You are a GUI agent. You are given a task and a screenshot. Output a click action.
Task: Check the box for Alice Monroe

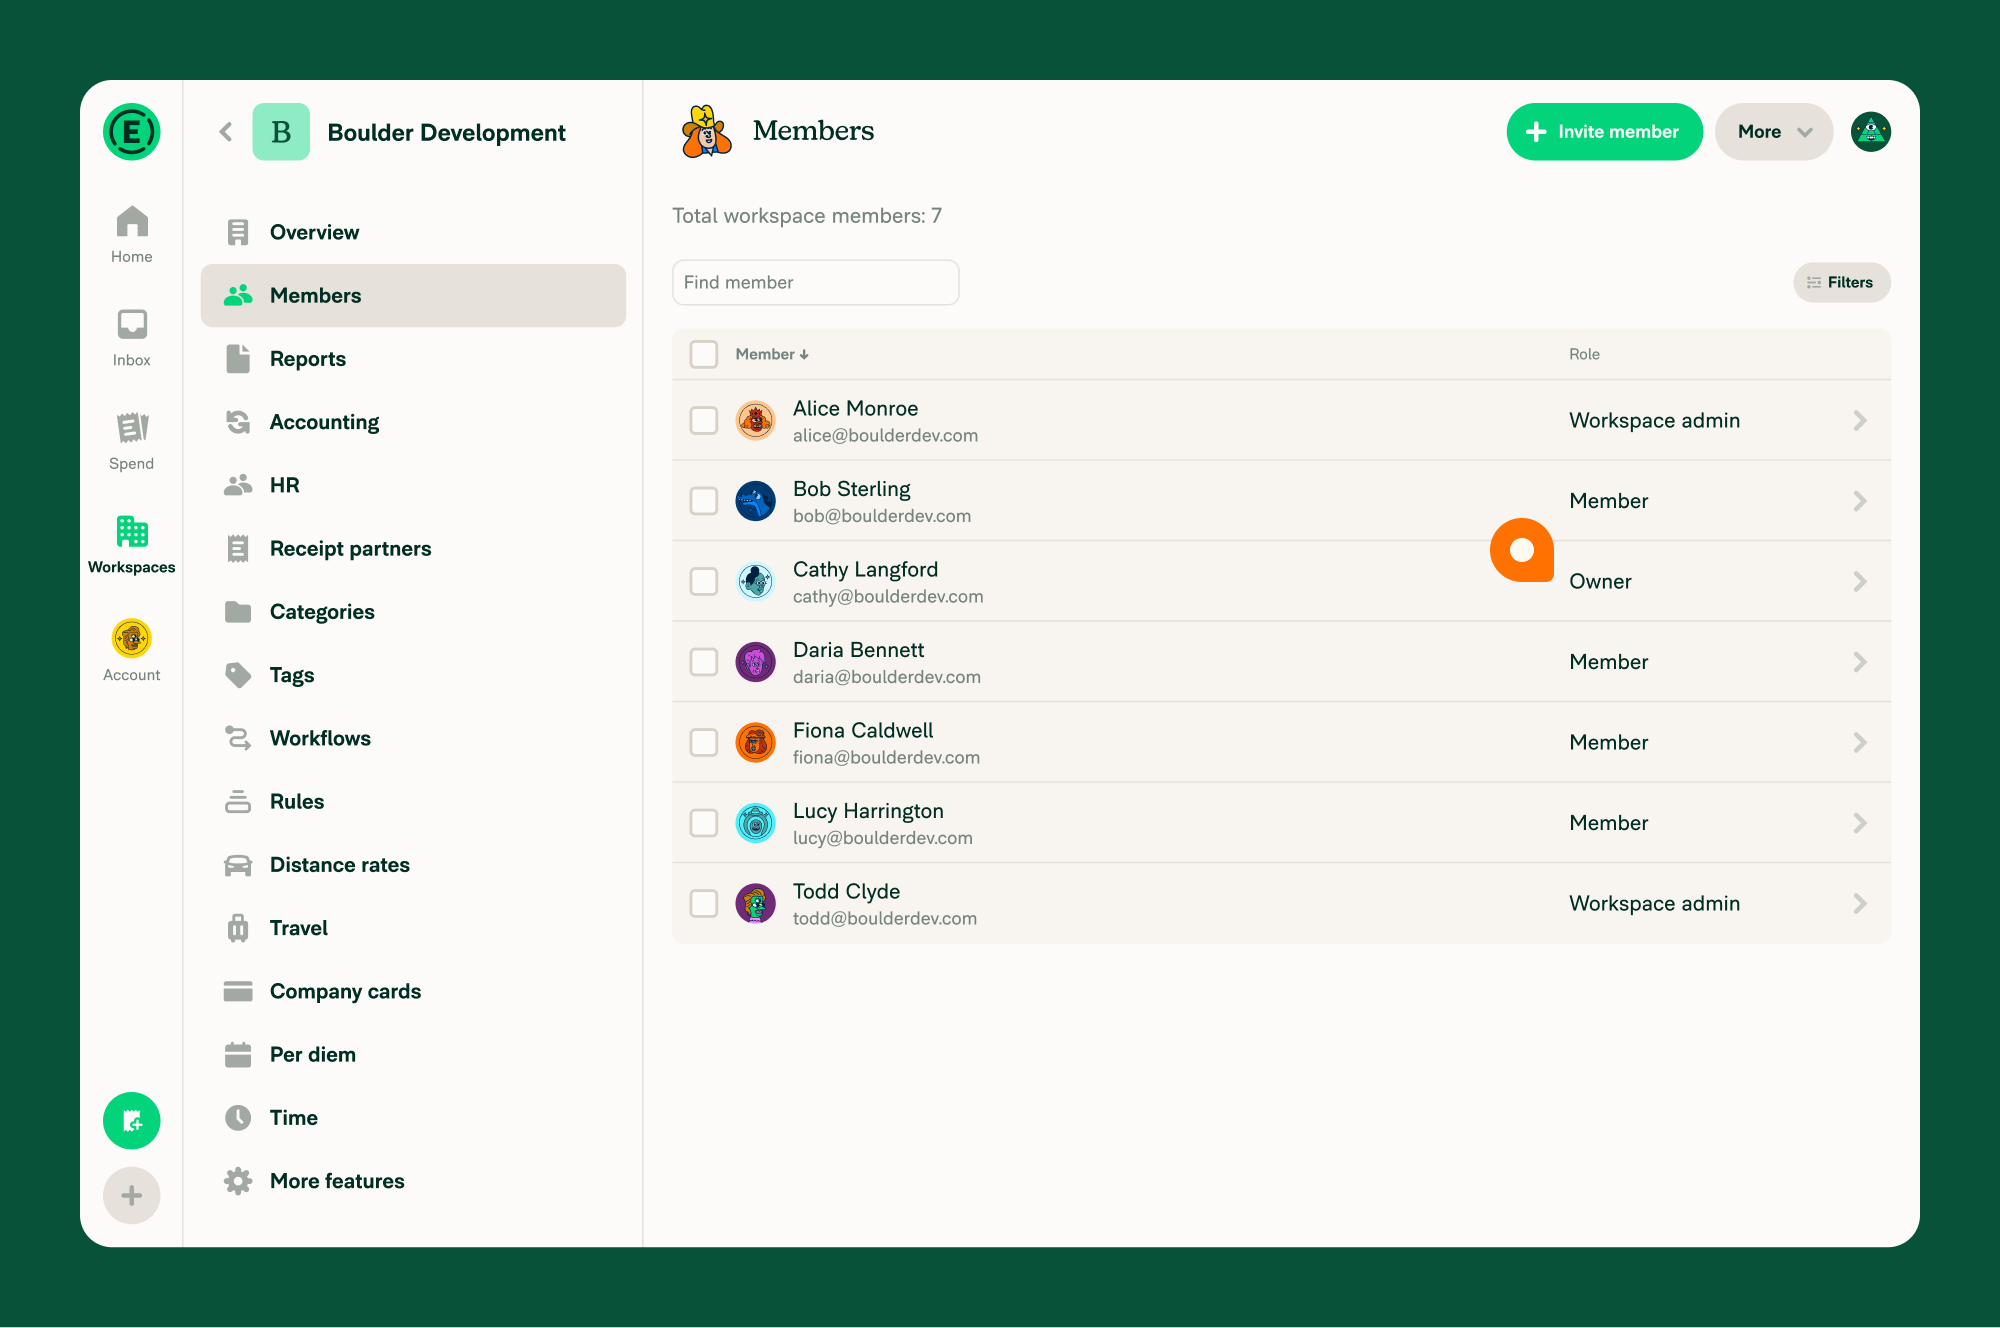pyautogui.click(x=704, y=420)
